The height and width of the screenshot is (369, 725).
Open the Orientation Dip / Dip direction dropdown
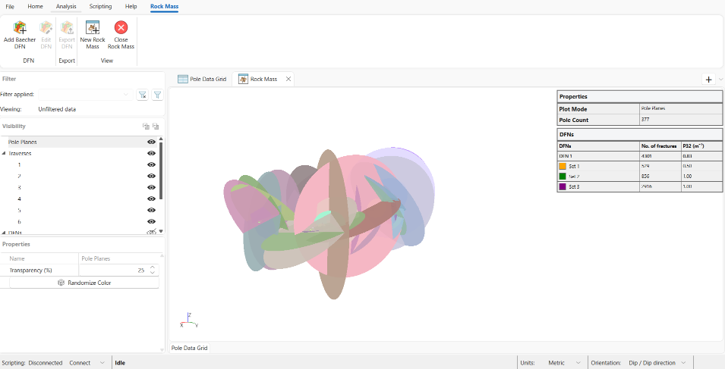(x=657, y=363)
